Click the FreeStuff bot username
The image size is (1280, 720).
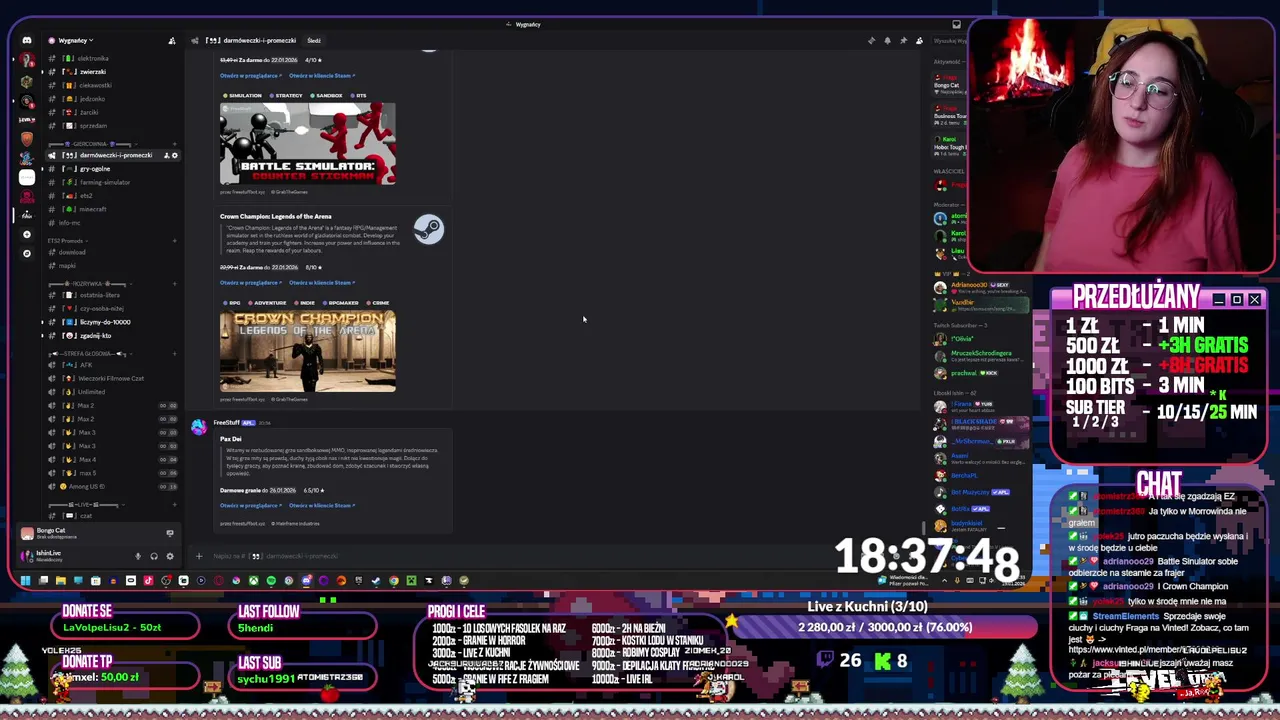tap(226, 423)
